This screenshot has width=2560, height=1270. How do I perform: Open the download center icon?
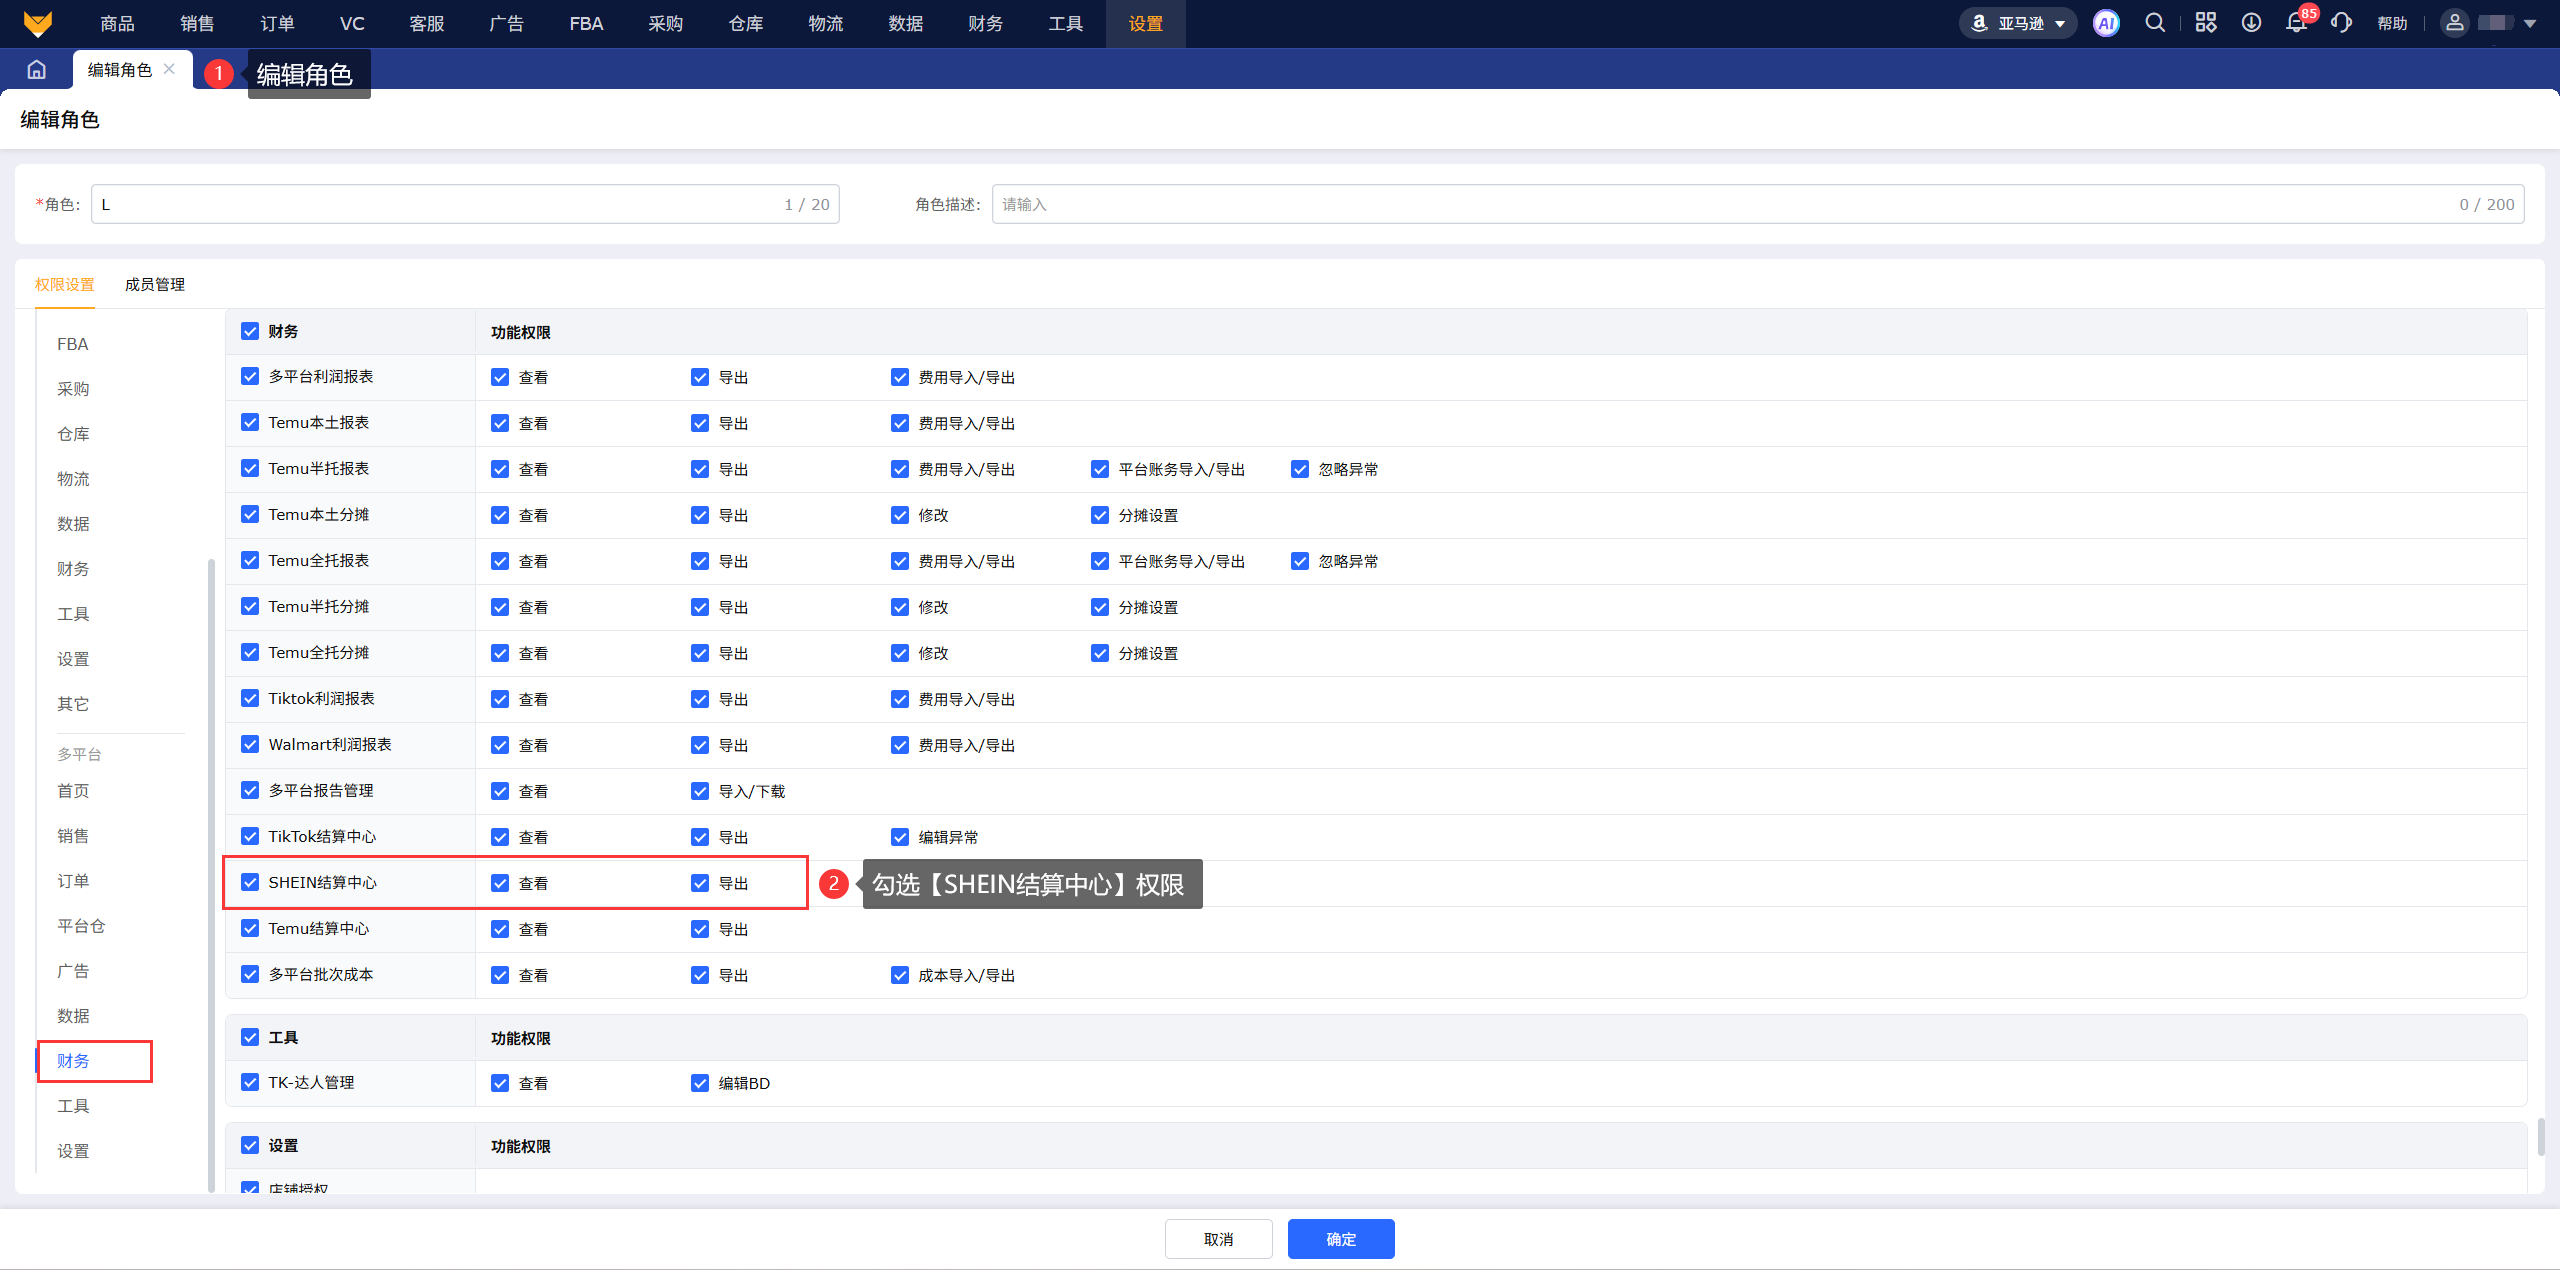click(x=2251, y=23)
